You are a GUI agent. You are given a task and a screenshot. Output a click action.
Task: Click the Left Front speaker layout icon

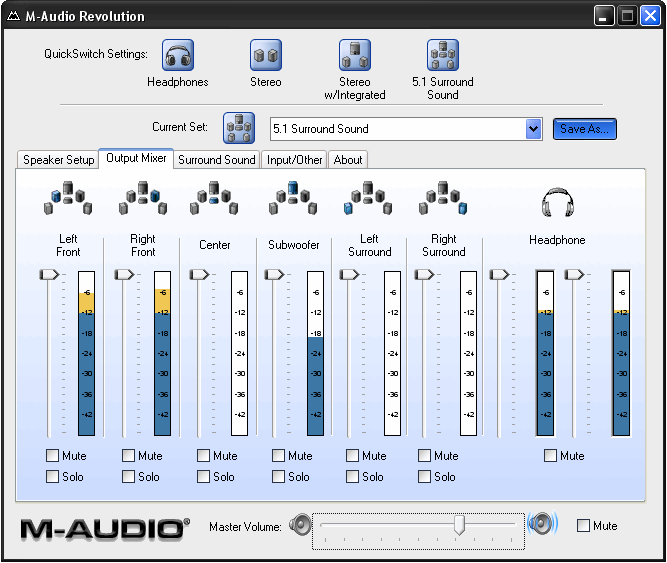click(x=68, y=198)
